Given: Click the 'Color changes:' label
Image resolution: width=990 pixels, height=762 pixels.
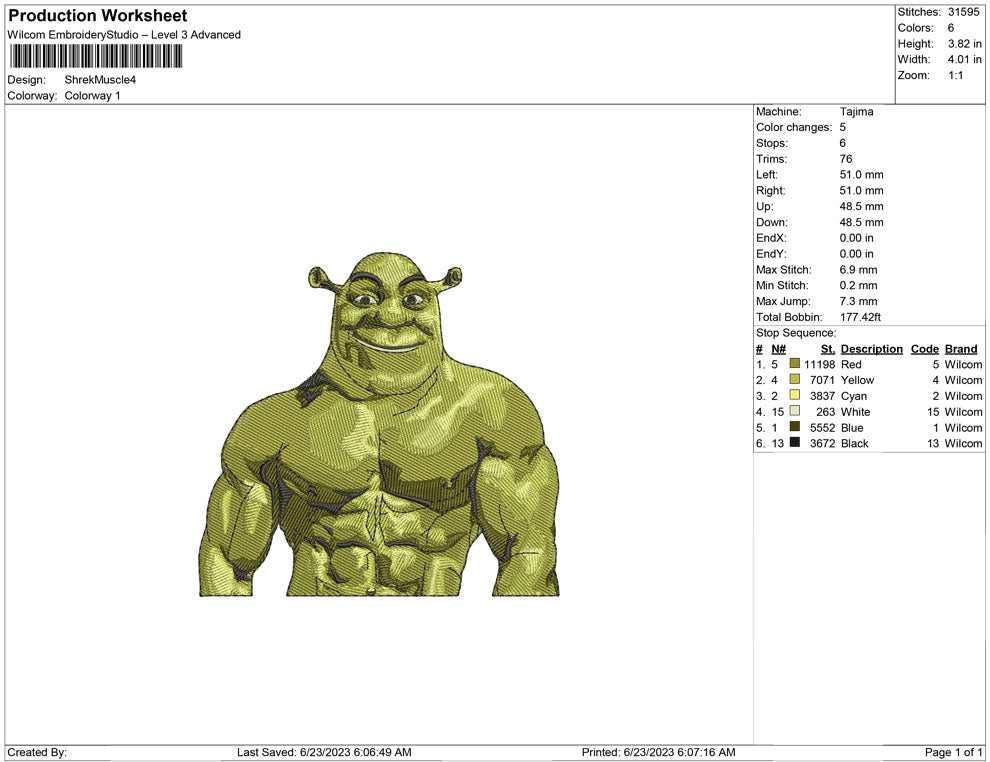Looking at the screenshot, I should pyautogui.click(x=794, y=127).
